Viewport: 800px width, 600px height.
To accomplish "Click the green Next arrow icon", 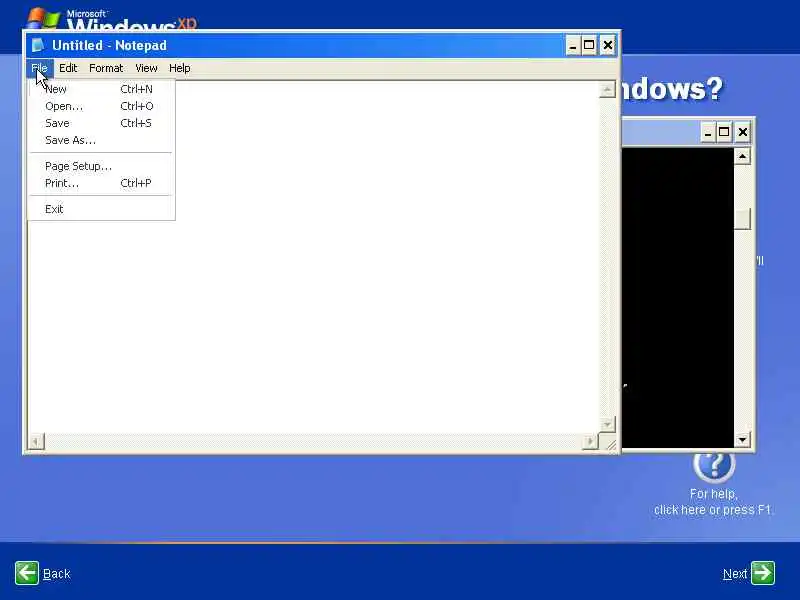I will click(x=763, y=572).
